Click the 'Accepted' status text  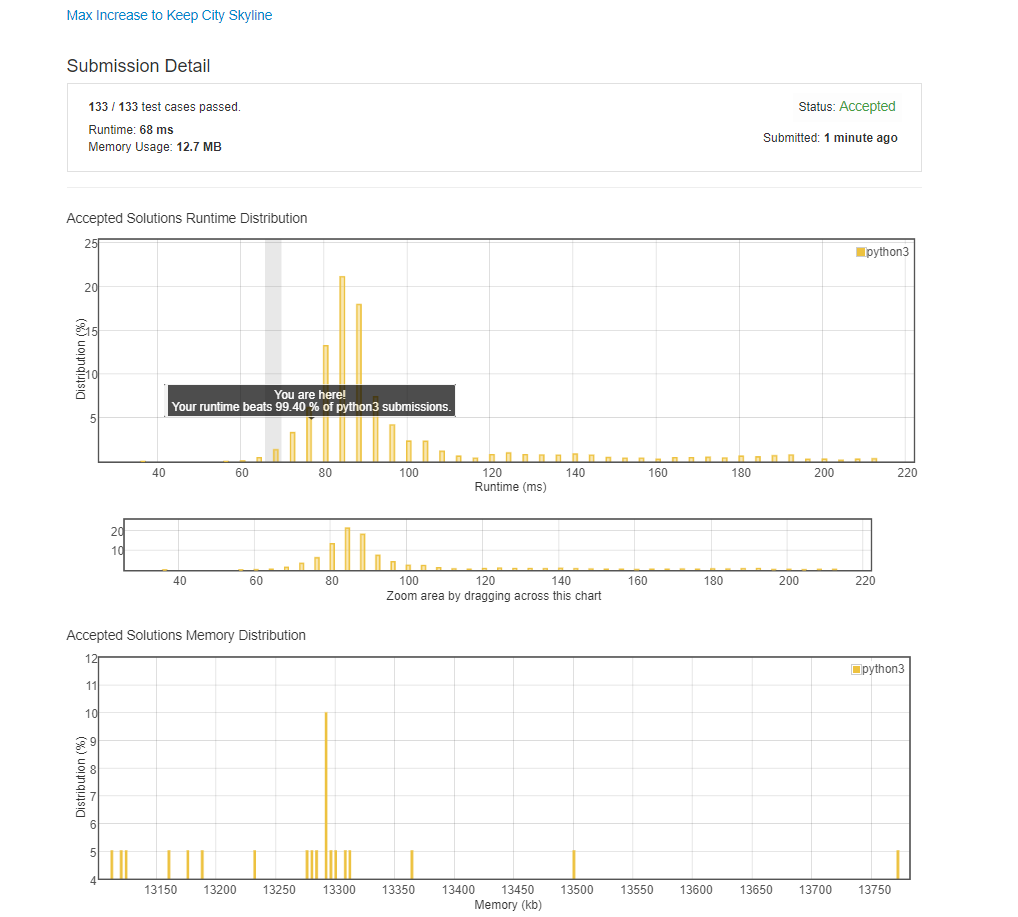click(867, 107)
